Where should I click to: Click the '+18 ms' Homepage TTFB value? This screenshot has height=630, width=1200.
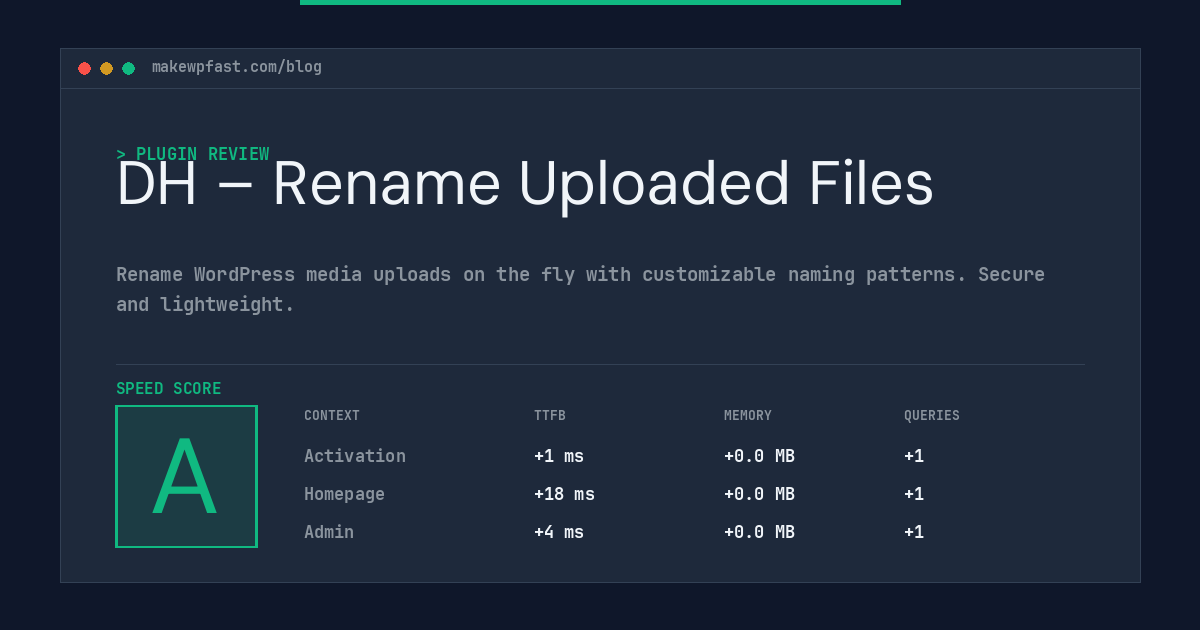point(564,494)
